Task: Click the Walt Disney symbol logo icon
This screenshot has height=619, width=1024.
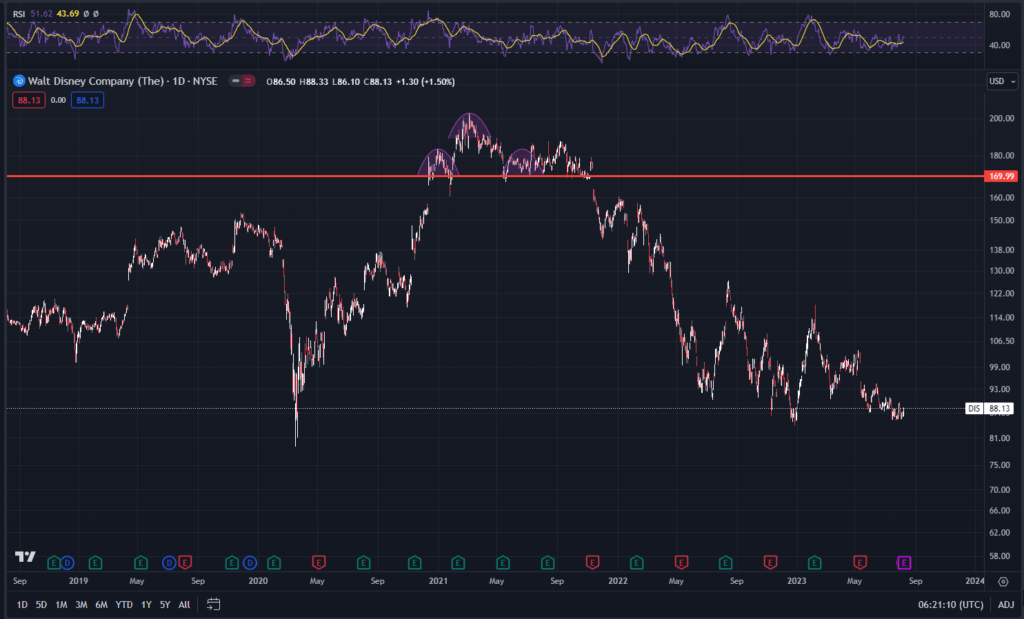Action: [19, 81]
